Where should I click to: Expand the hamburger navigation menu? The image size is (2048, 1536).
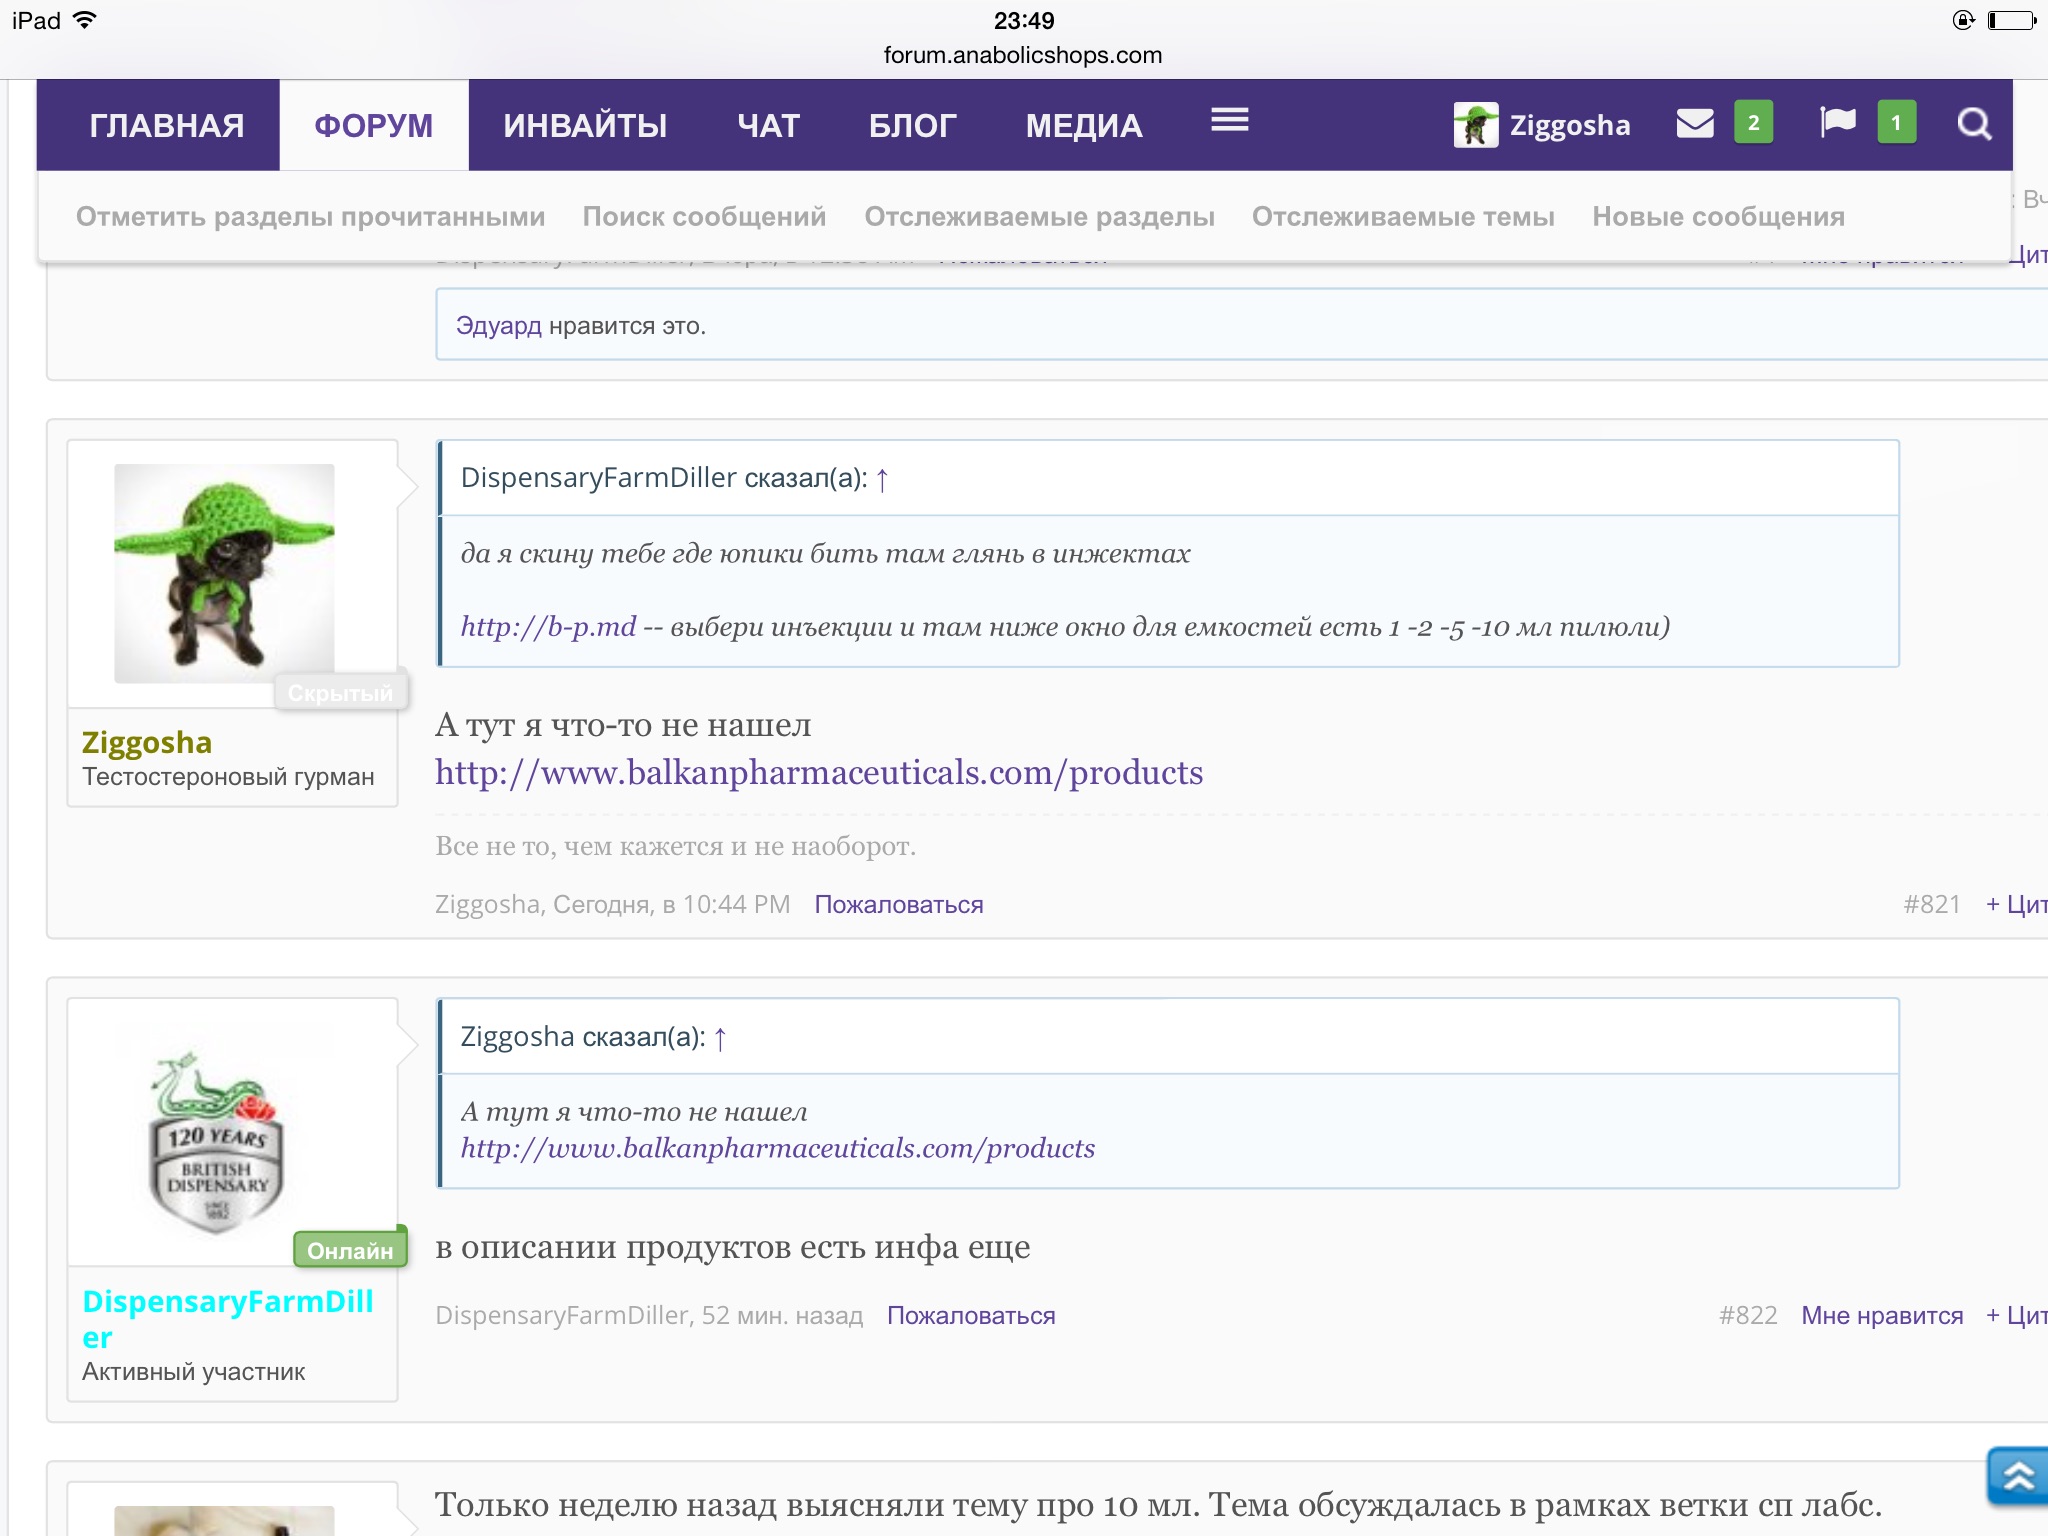coord(1229,121)
